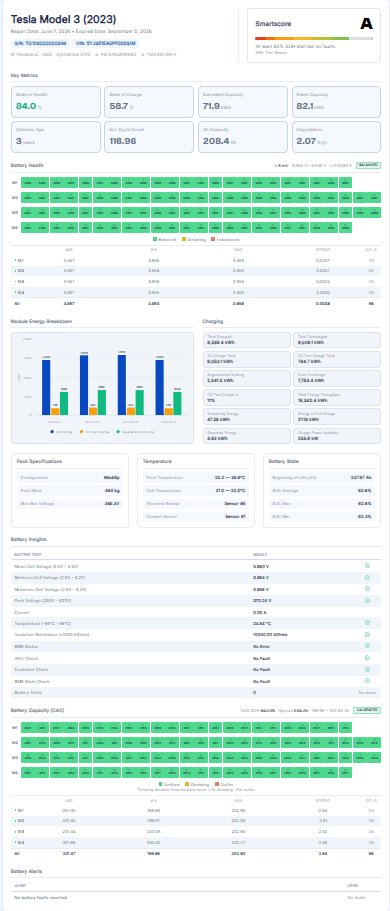The width and height of the screenshot is (390, 911).
Task: Click the Beginning of Life Ah value
Action: click(363, 478)
